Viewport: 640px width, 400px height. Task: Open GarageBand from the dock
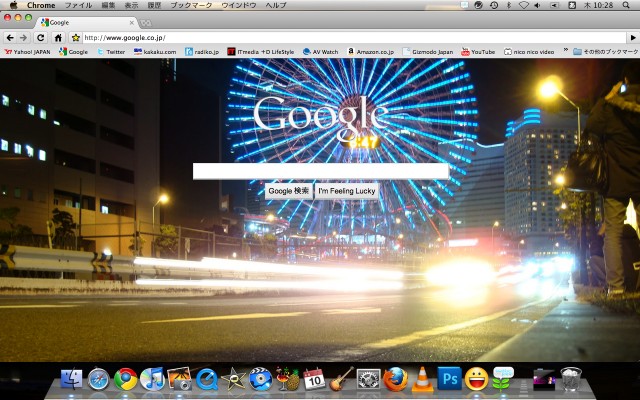click(341, 379)
